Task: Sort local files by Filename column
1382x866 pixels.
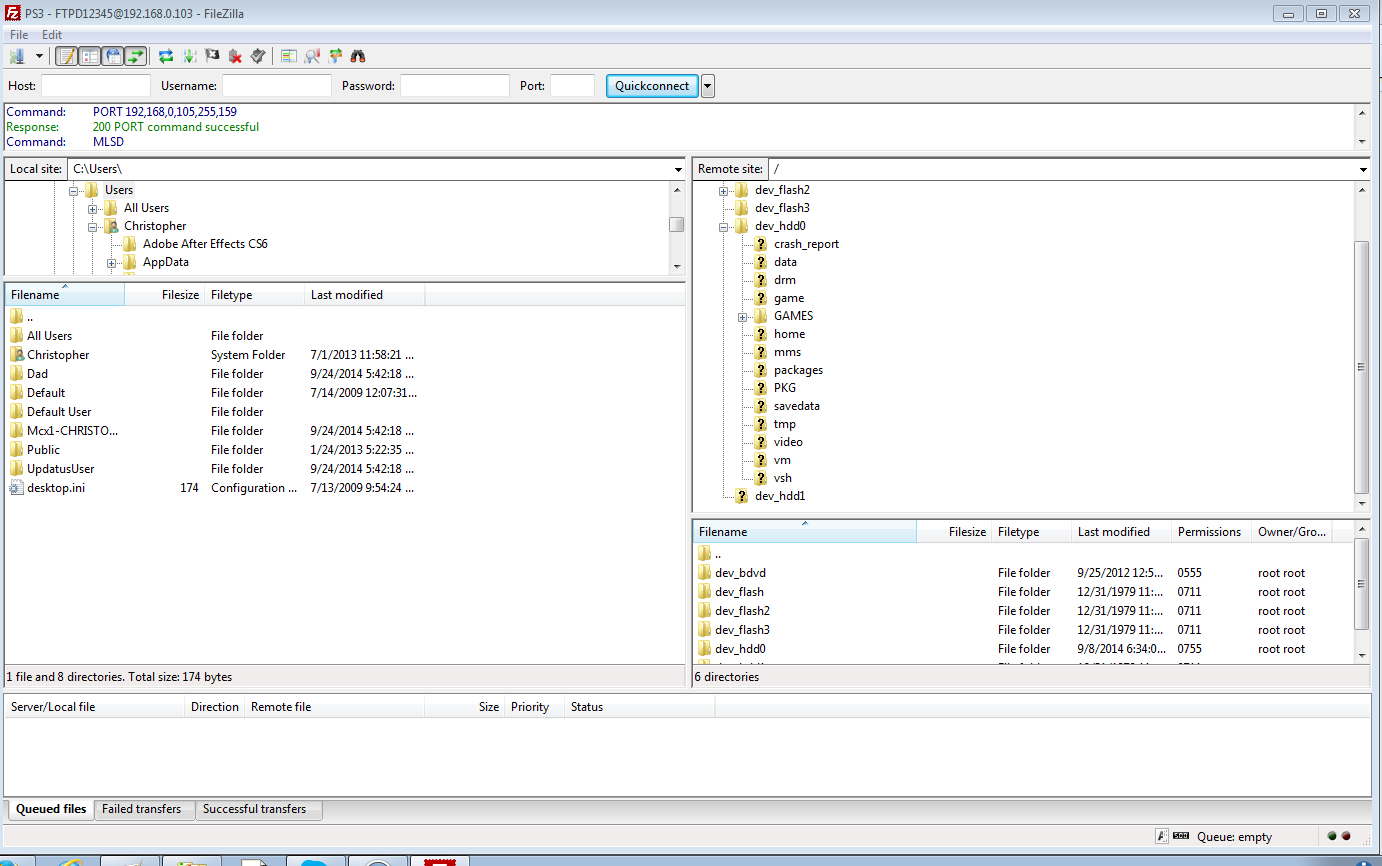Action: [64, 295]
